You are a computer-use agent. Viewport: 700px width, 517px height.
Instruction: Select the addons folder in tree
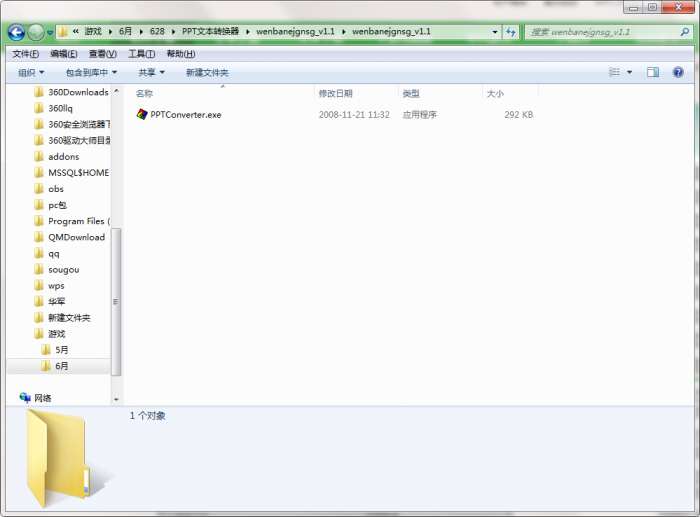point(57,157)
